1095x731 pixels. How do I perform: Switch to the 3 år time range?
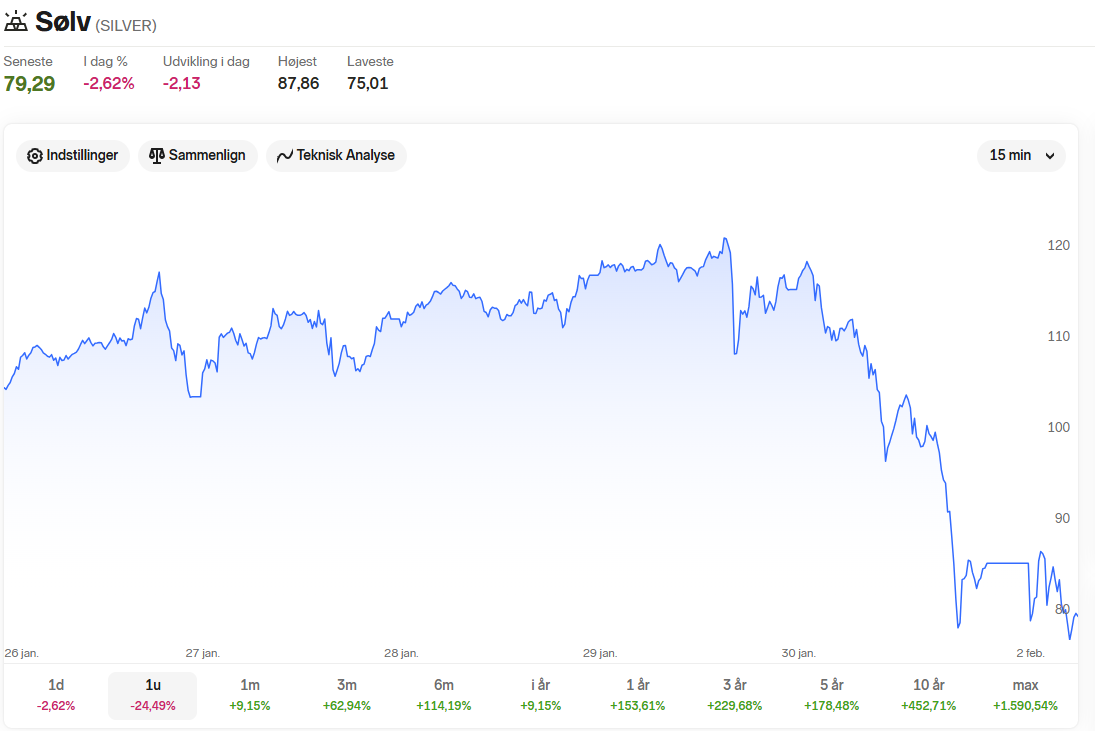(x=735, y=695)
